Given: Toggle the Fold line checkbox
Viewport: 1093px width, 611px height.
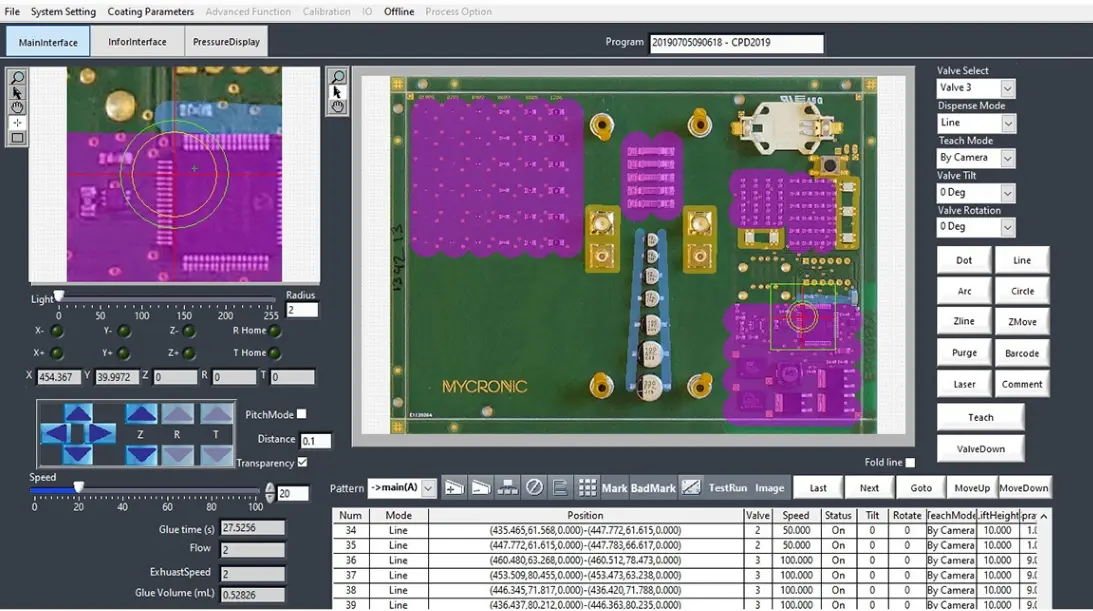Looking at the screenshot, I should [910, 463].
